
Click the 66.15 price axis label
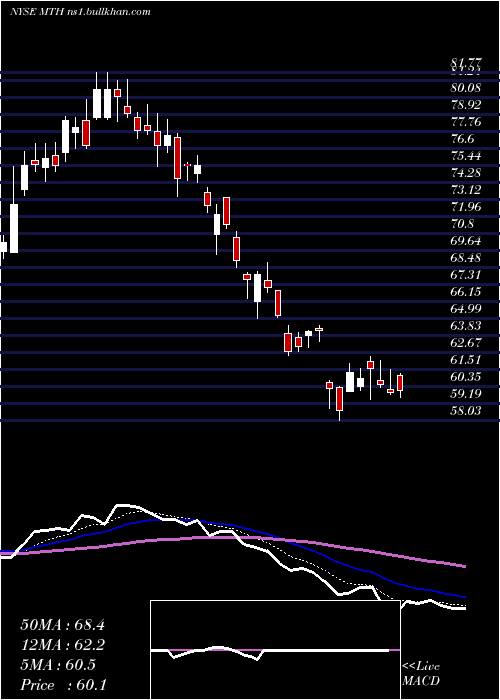point(466,292)
